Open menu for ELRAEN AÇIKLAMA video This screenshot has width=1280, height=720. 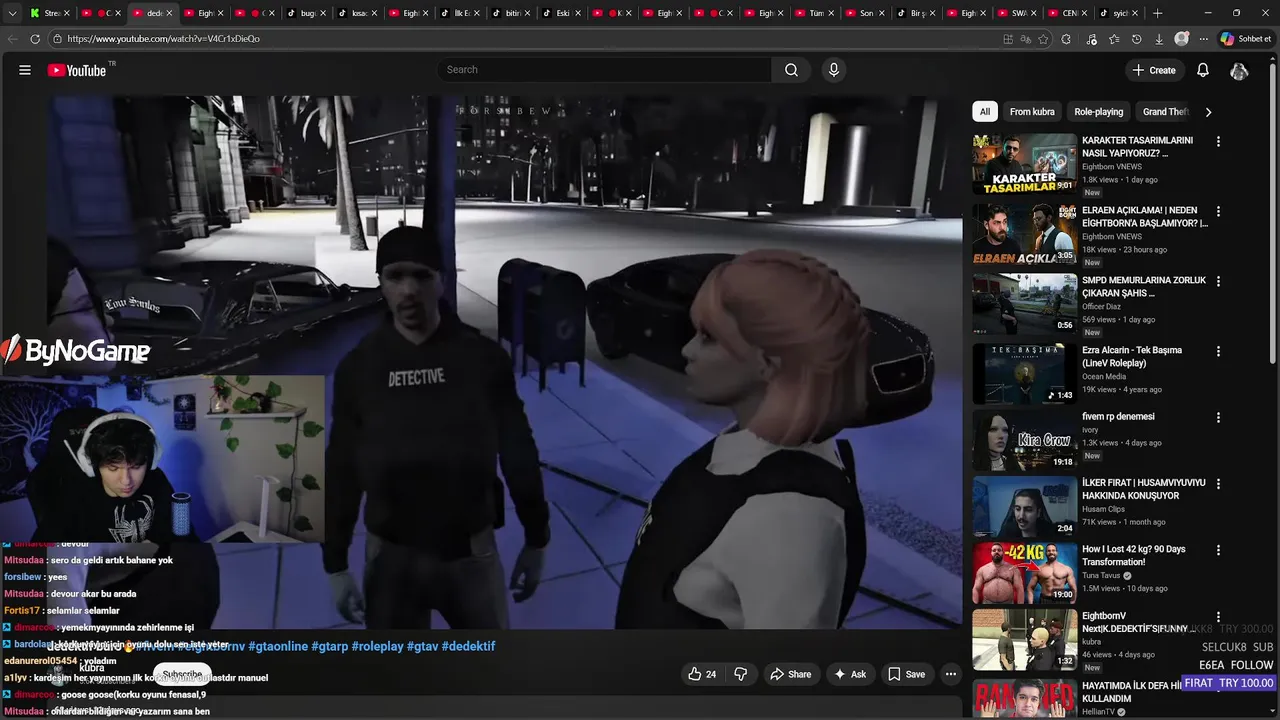pyautogui.click(x=1218, y=212)
